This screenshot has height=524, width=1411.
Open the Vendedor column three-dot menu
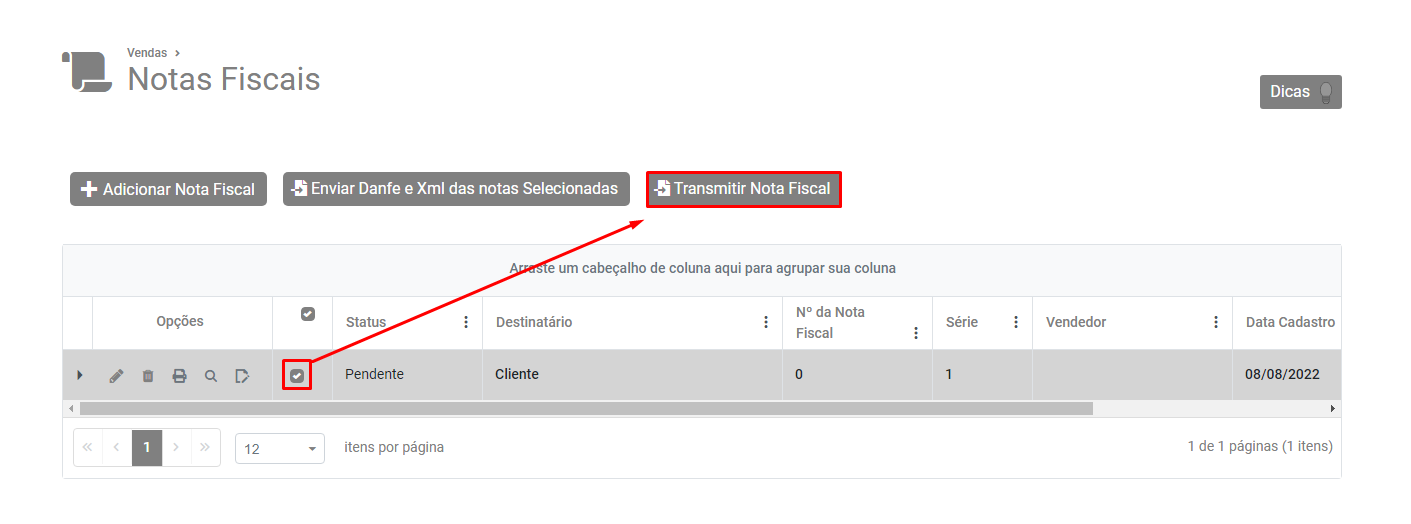[1216, 322]
